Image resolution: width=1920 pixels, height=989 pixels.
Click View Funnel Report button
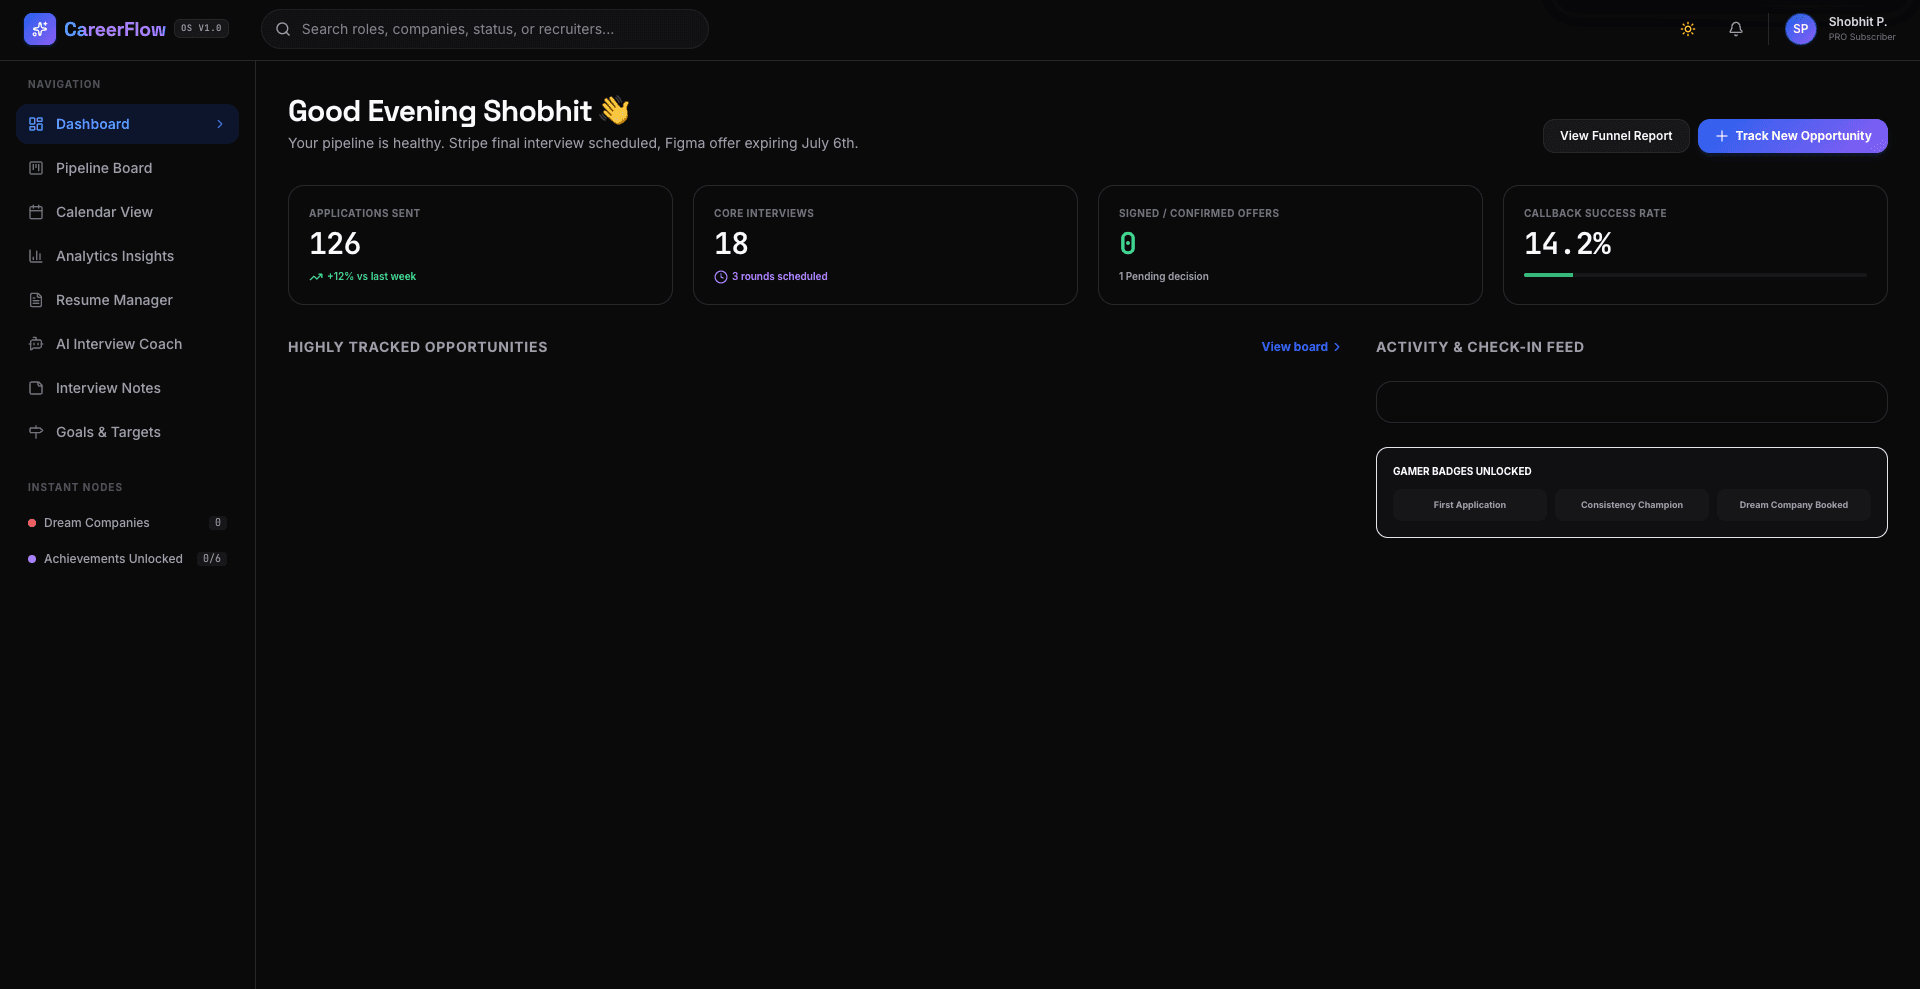pyautogui.click(x=1616, y=136)
